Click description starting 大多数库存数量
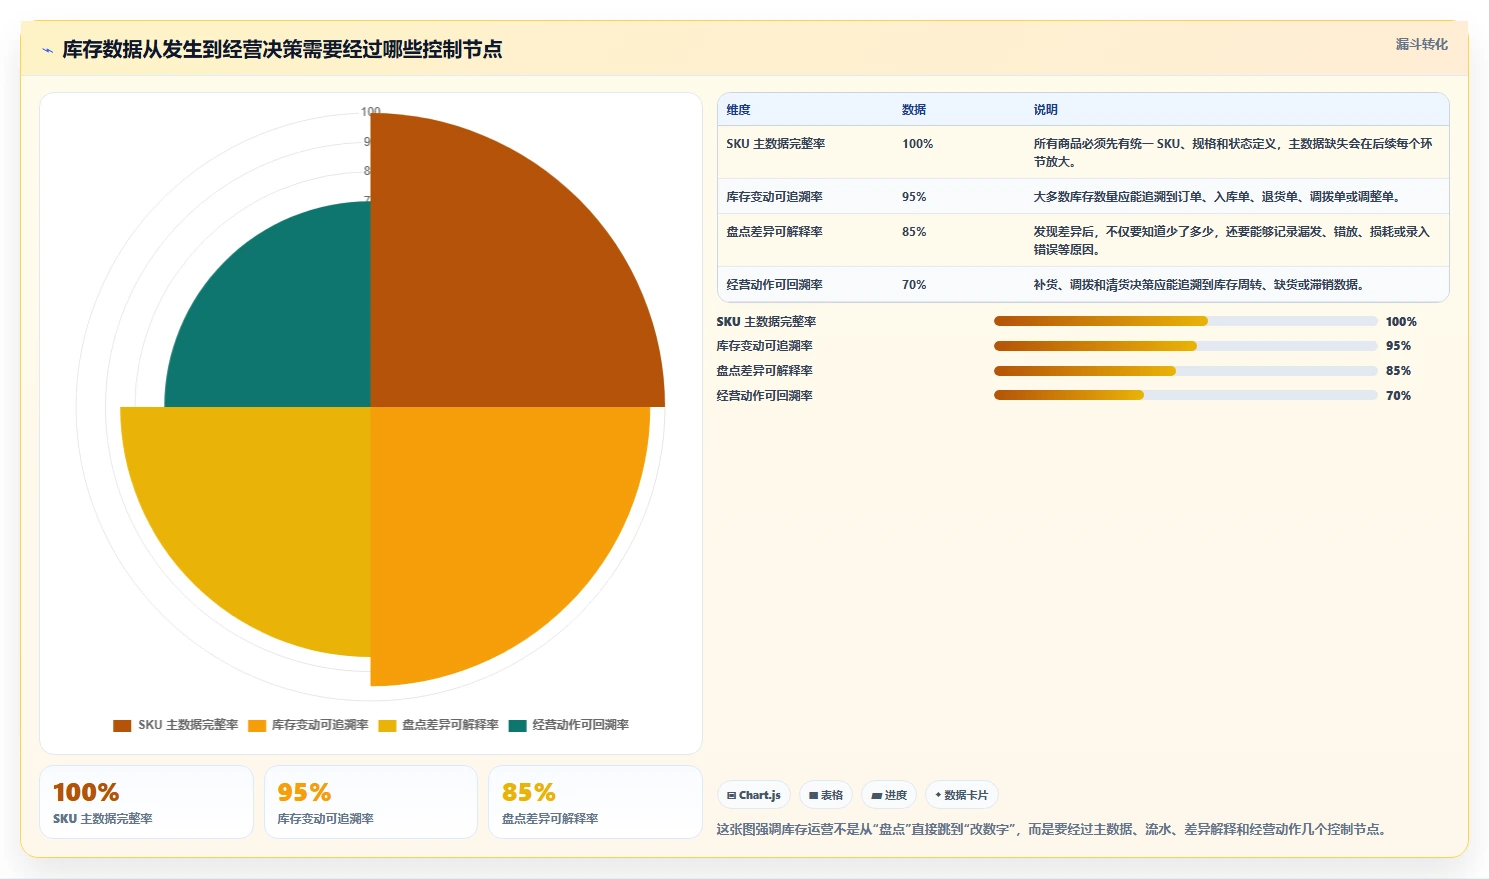This screenshot has width=1489, height=879. 1218,197
